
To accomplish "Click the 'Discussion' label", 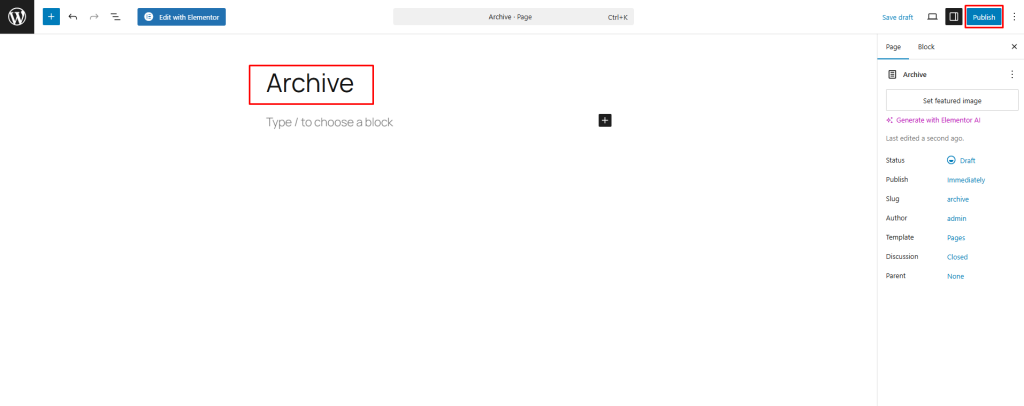I will pos(902,257).
